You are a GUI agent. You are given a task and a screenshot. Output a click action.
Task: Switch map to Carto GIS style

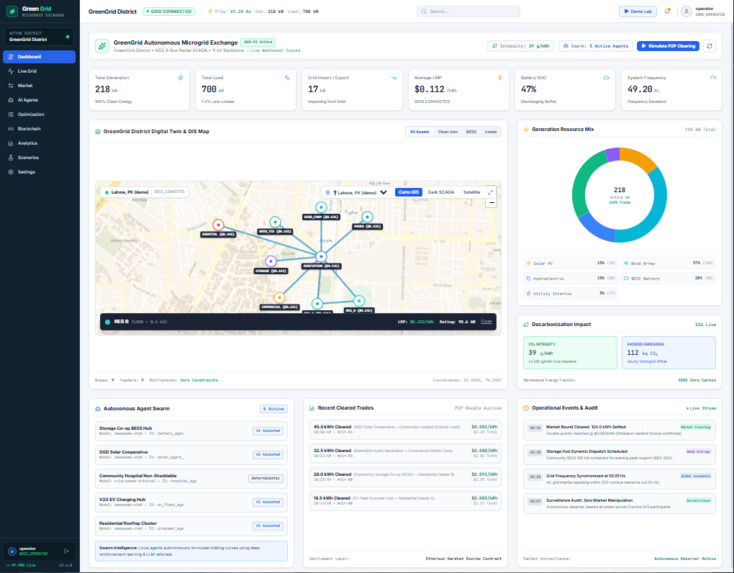(409, 192)
